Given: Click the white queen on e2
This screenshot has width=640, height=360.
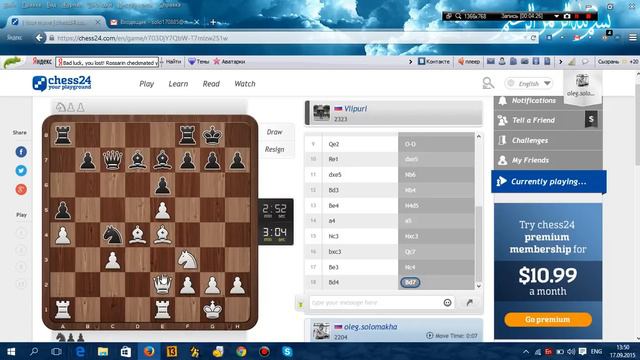Looking at the screenshot, I should click(x=162, y=284).
